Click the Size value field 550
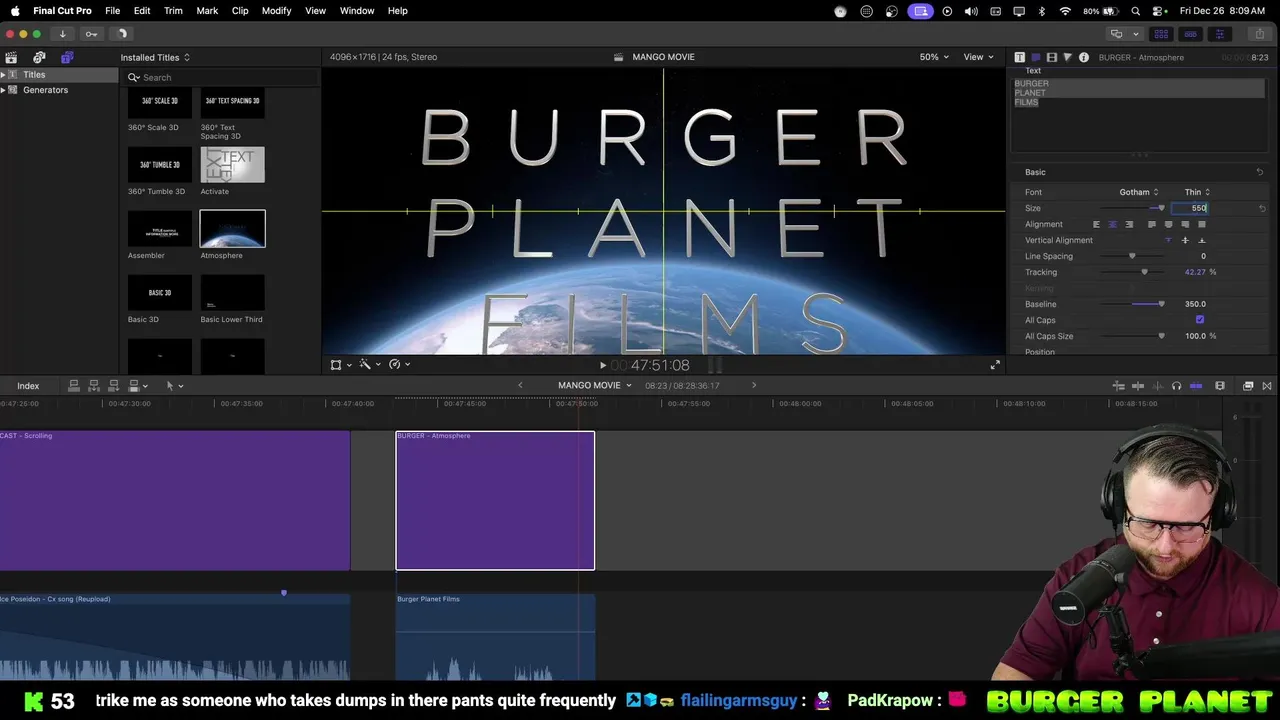1280x720 pixels. click(1191, 208)
